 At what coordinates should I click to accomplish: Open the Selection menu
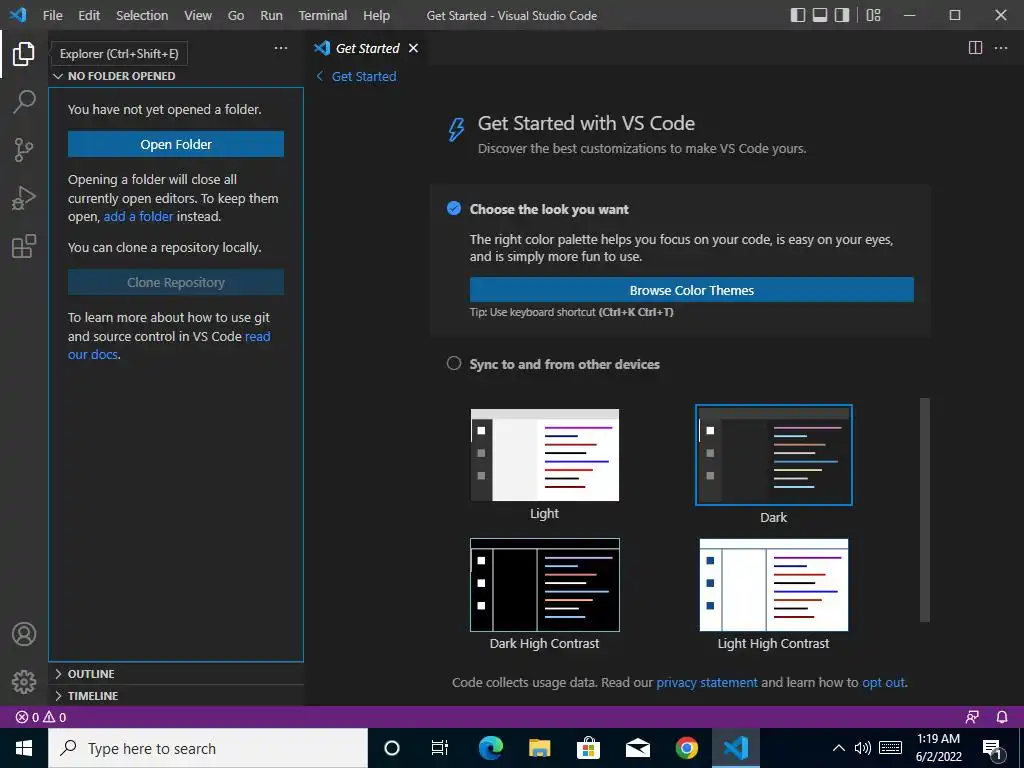click(142, 15)
